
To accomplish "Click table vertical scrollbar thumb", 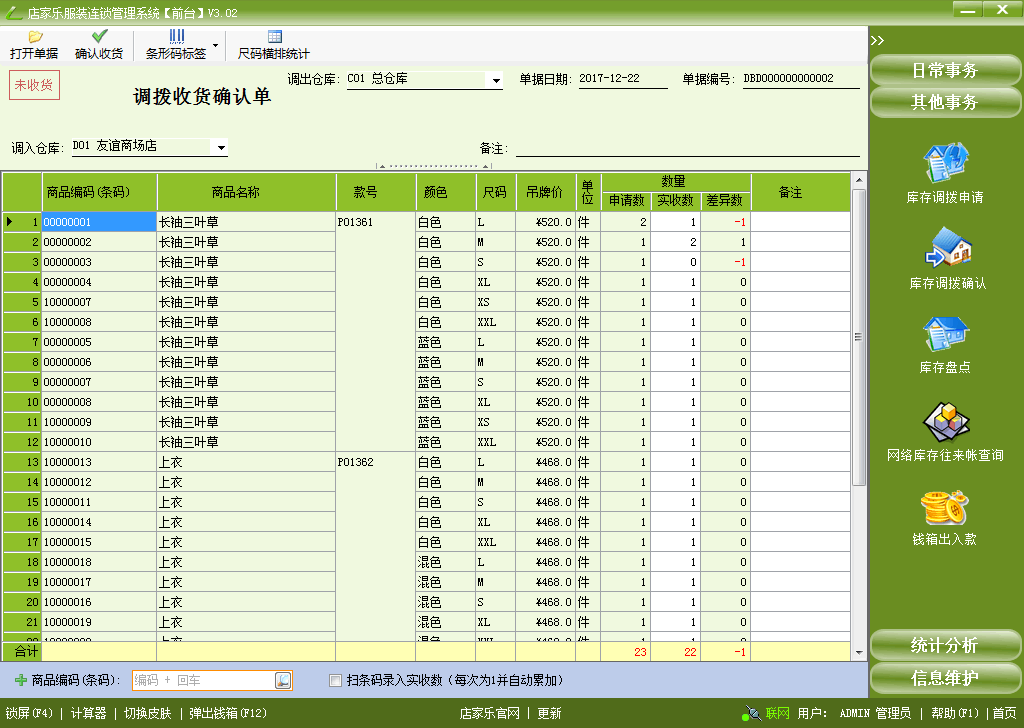I will (859, 336).
